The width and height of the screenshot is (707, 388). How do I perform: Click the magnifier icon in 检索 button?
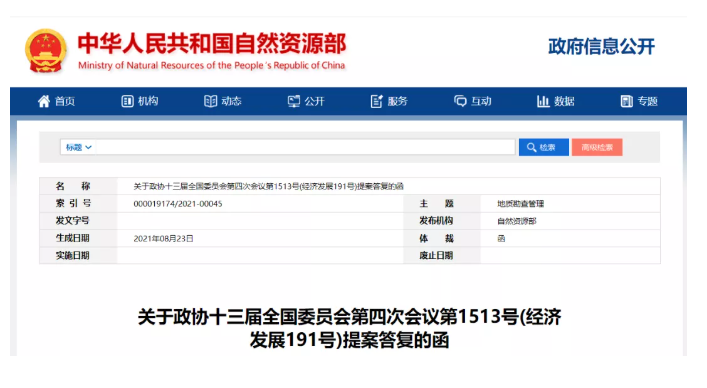click(x=531, y=147)
